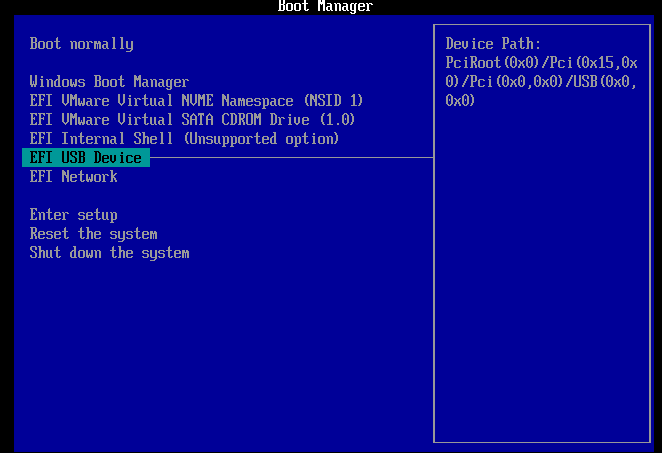
Task: Select EFI Internal Shell boot option
Action: 184,139
